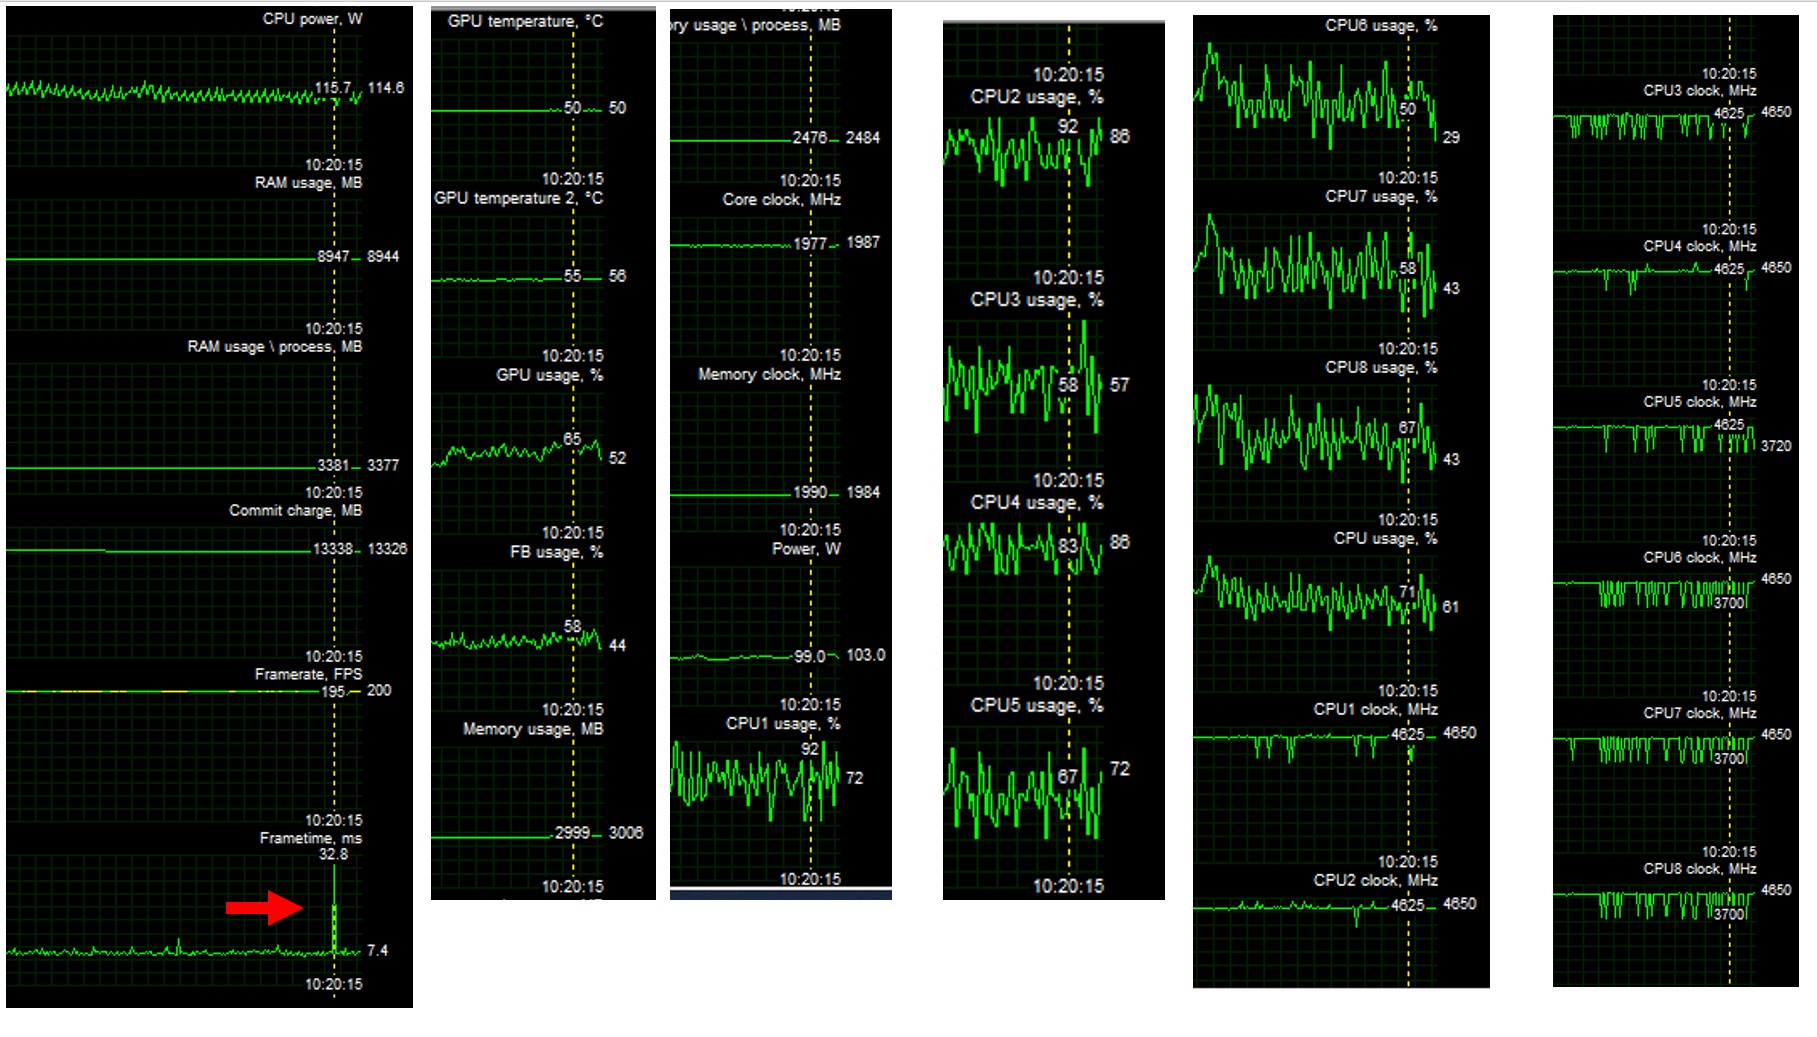Click the overall "CPU usage, %" label

click(x=1386, y=539)
